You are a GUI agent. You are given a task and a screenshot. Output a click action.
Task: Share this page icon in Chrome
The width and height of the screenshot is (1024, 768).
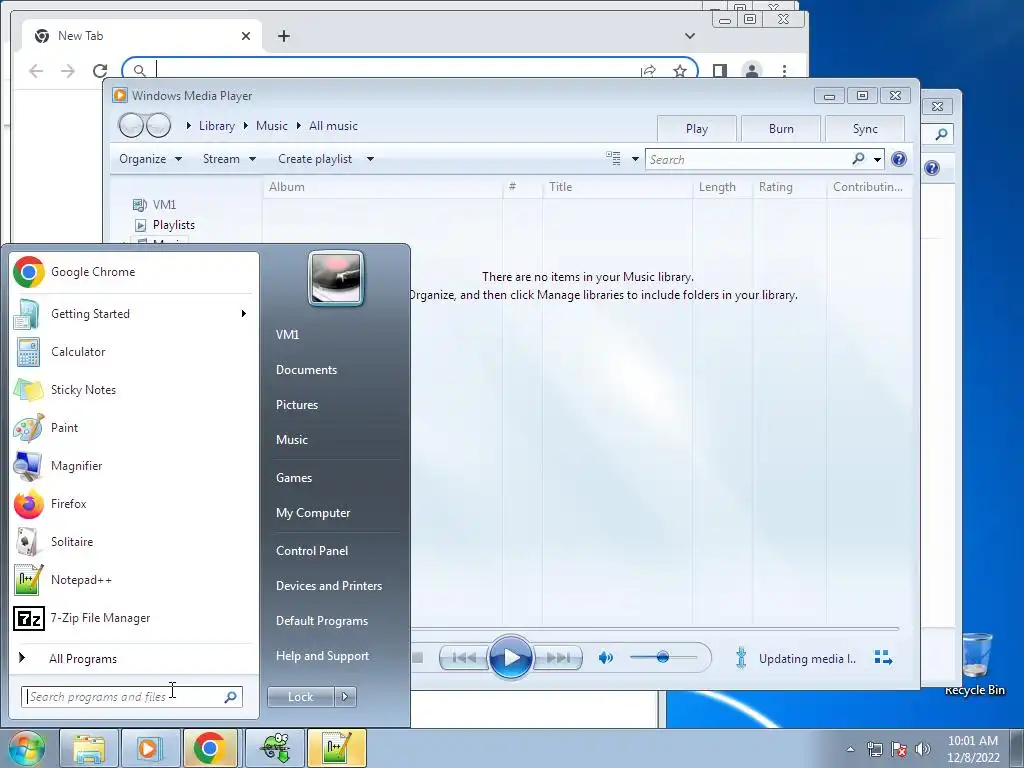648,71
